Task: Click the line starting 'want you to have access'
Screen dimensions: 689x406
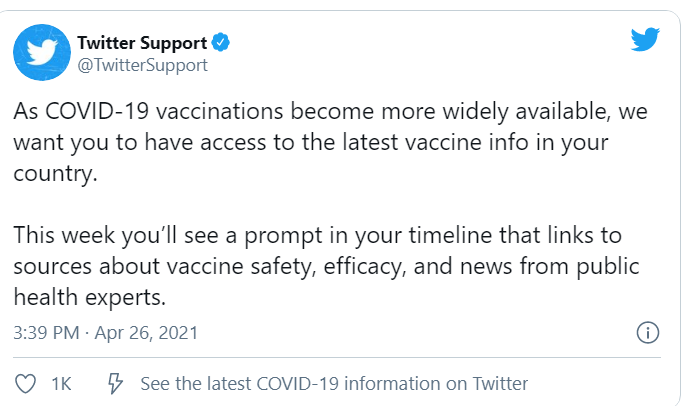Action: pos(311,142)
